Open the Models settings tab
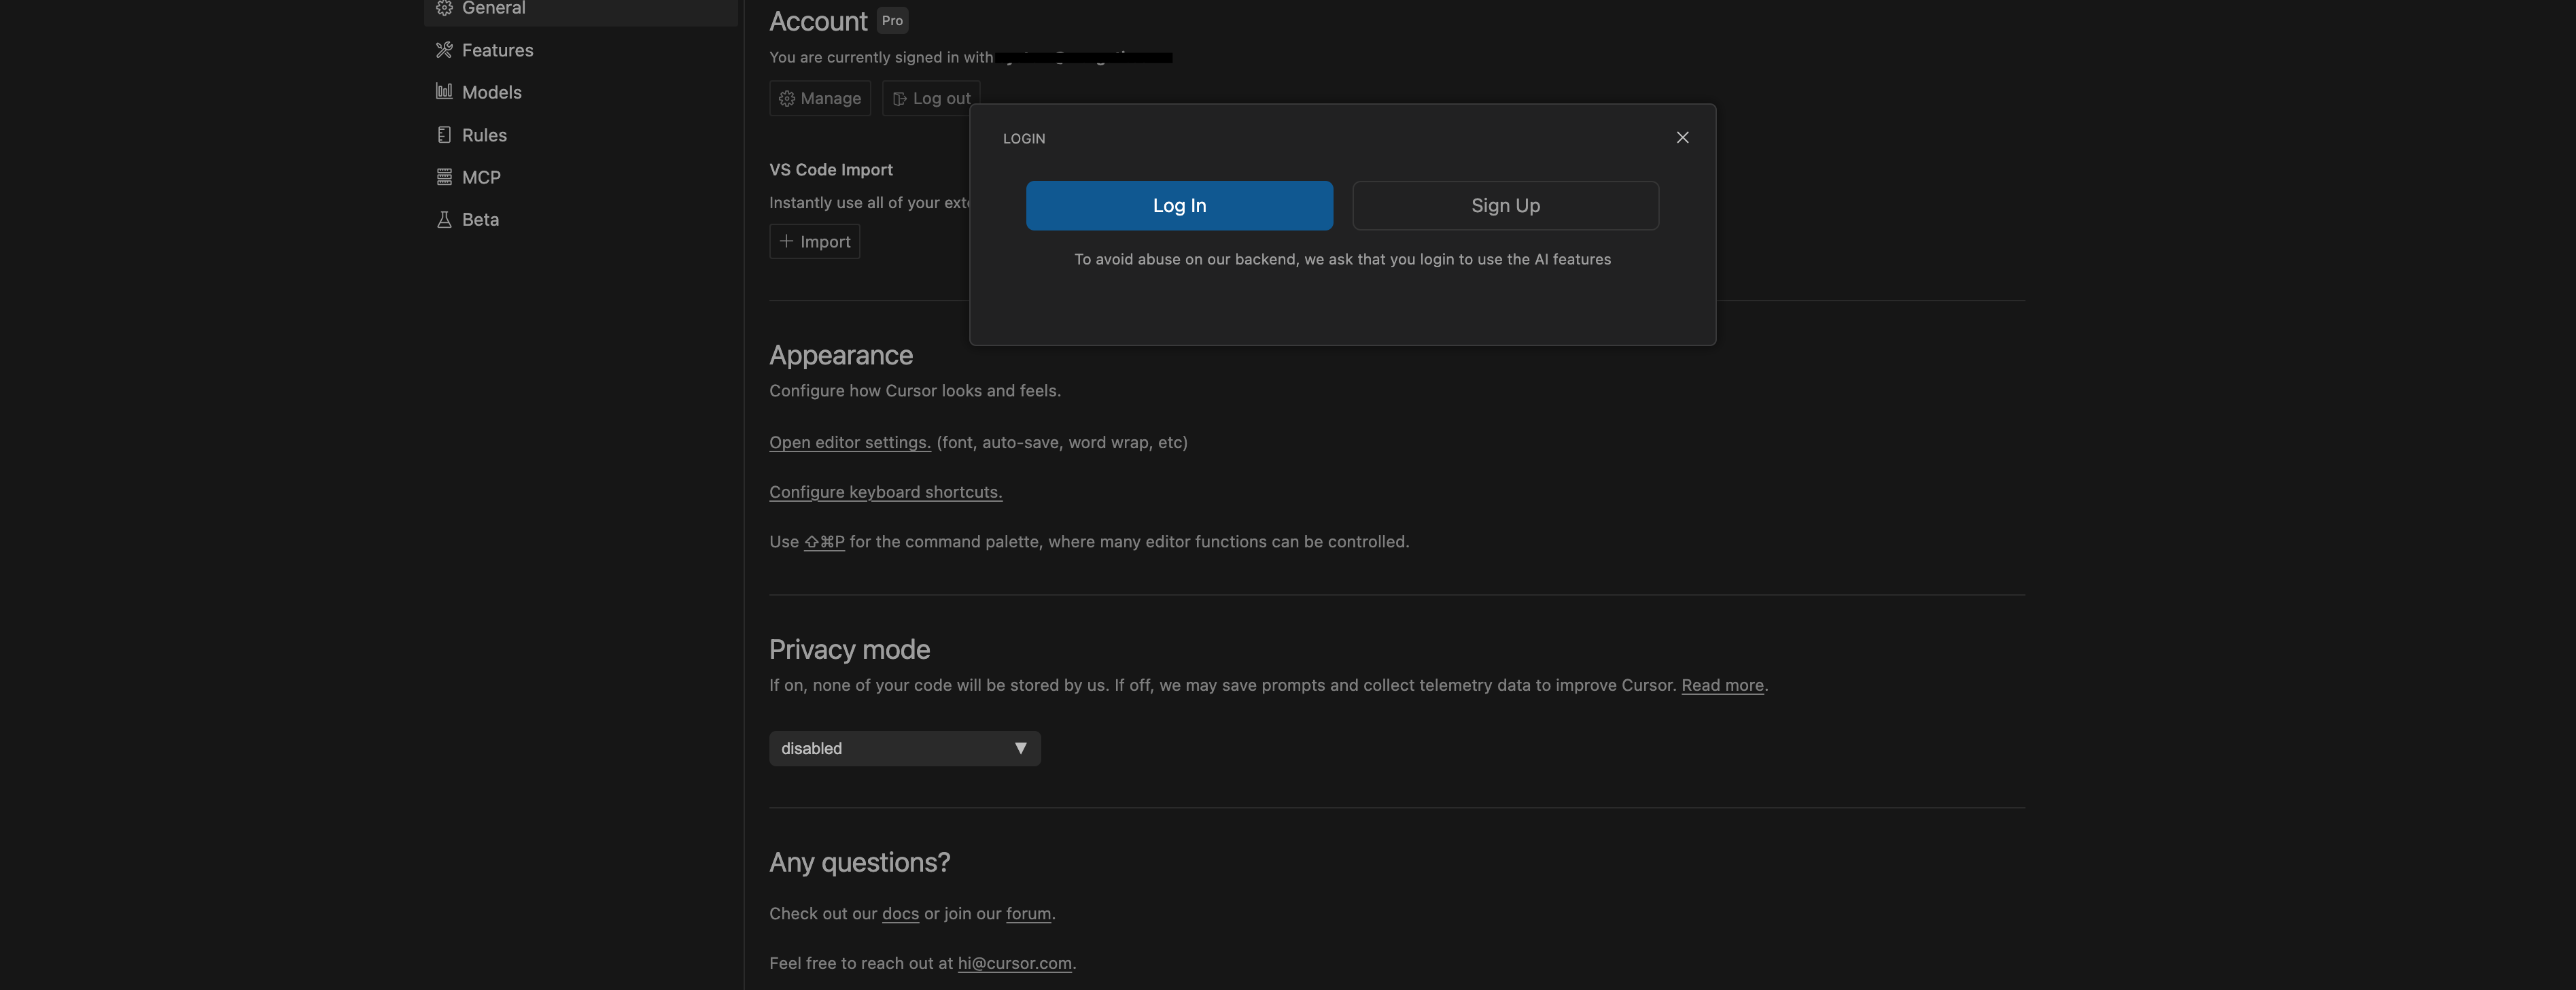Screen dimensions: 2576x990 point(491,92)
